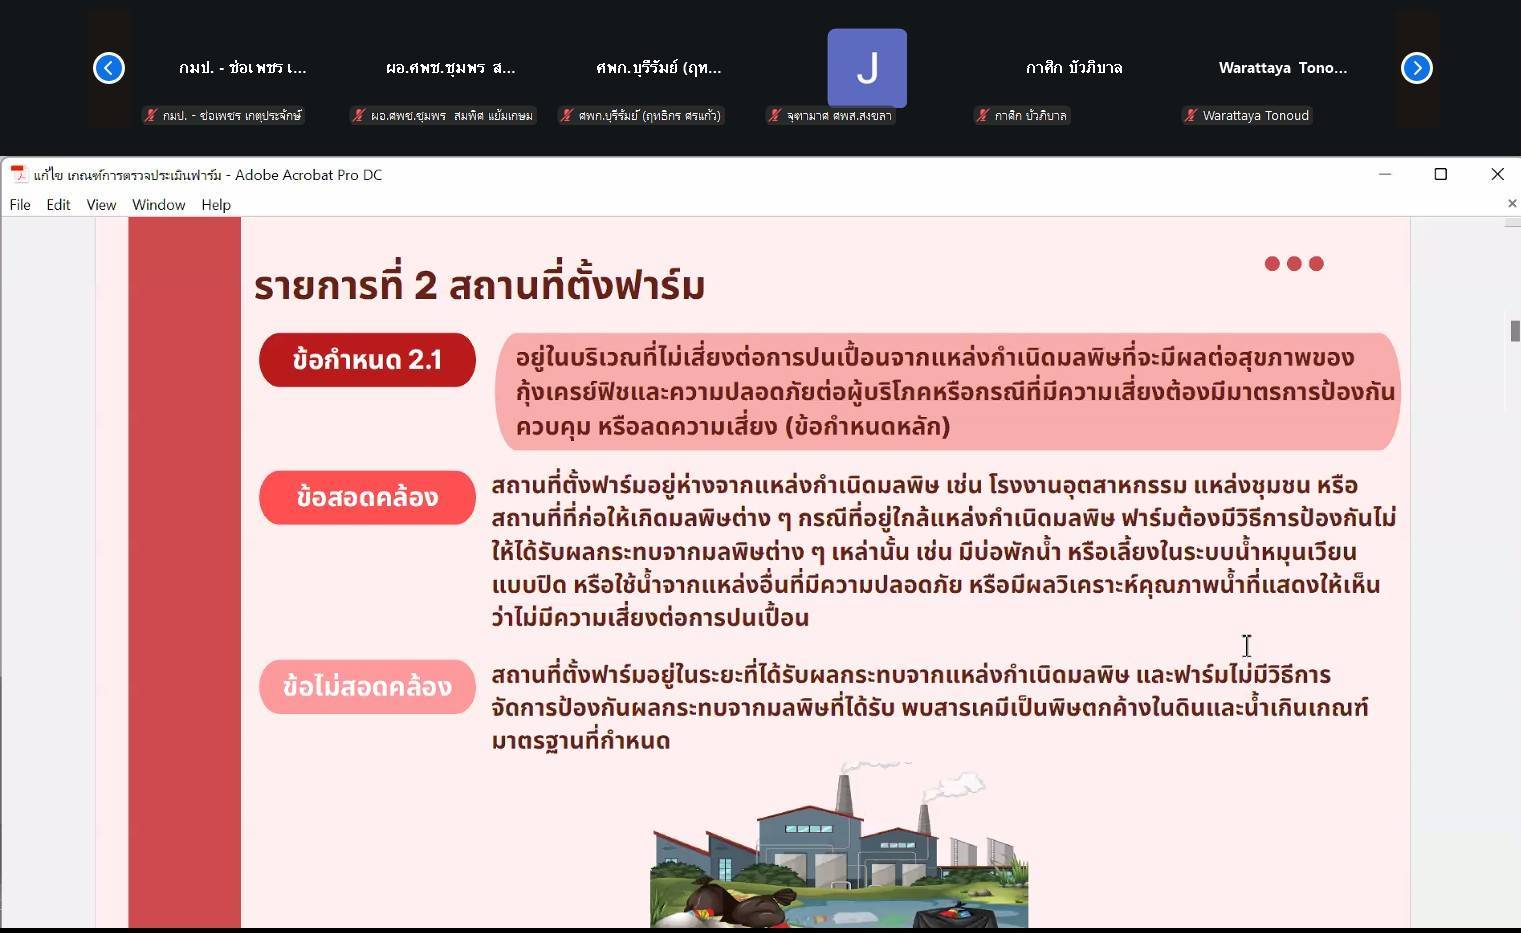Image resolution: width=1521 pixels, height=933 pixels.
Task: Open the File menu
Action: [20, 205]
